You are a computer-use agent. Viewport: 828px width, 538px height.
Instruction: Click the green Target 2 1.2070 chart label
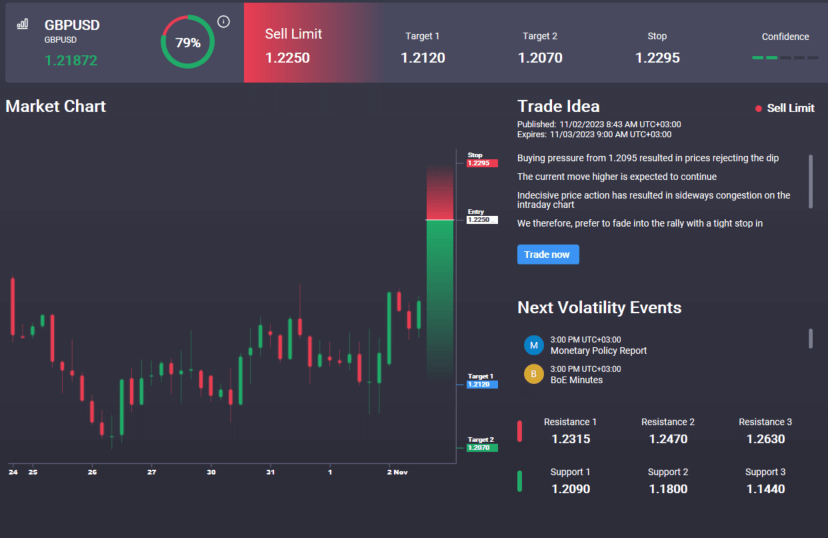(482, 448)
